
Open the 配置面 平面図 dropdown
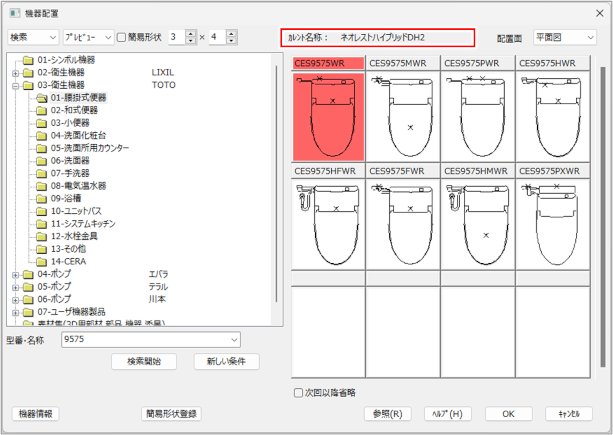coord(565,37)
